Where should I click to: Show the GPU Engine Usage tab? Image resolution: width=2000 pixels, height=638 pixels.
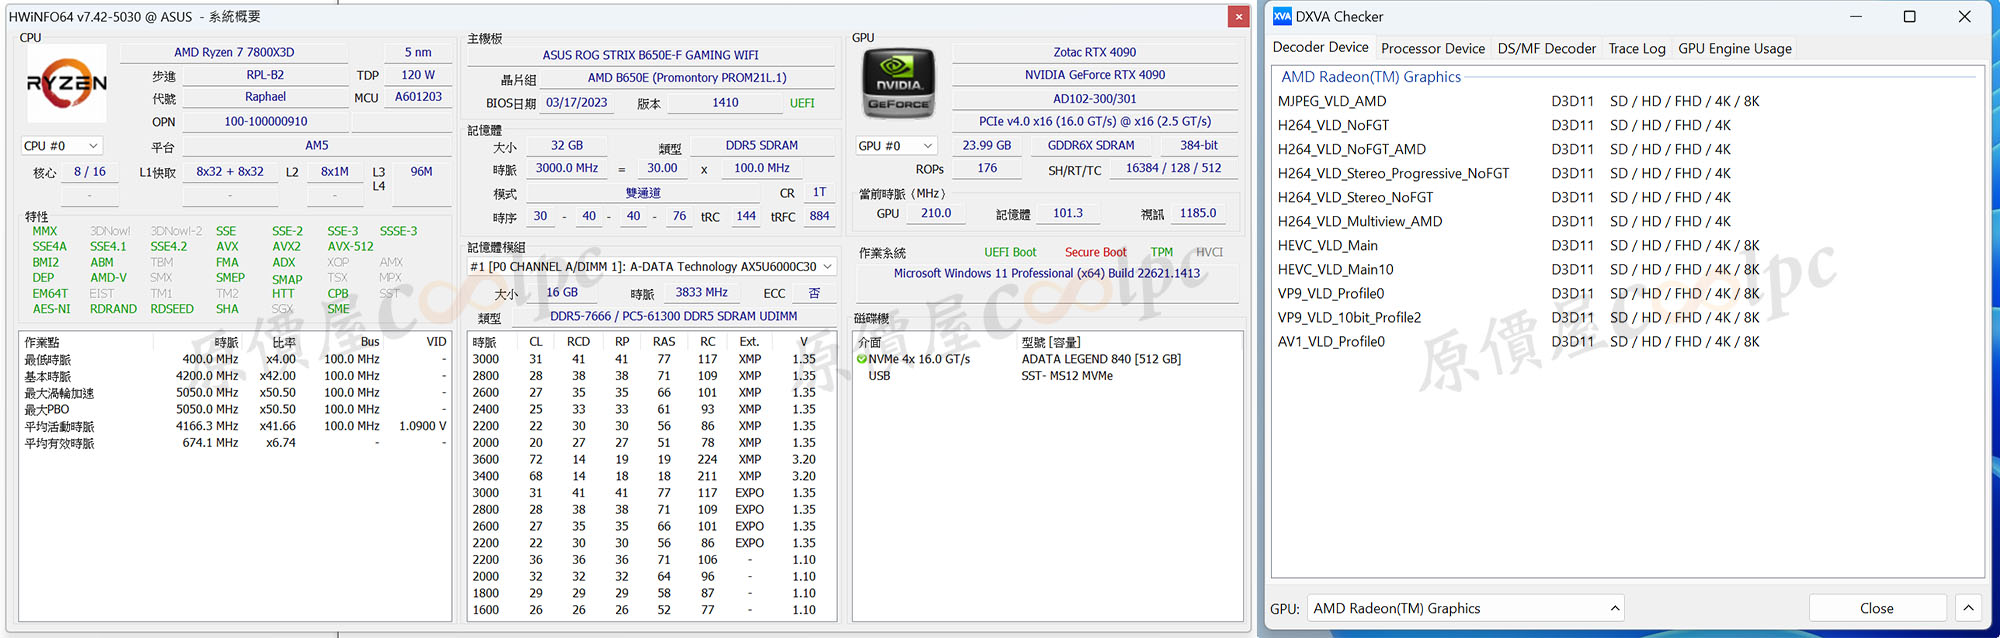[x=1735, y=48]
